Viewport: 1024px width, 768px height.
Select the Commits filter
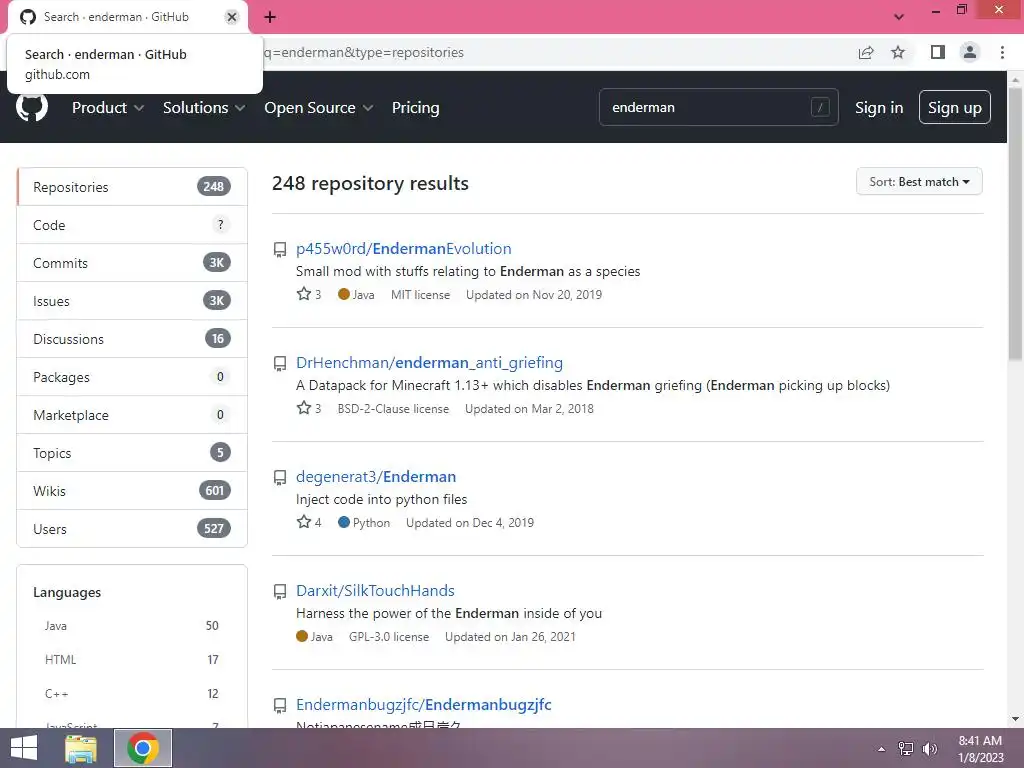(132, 263)
